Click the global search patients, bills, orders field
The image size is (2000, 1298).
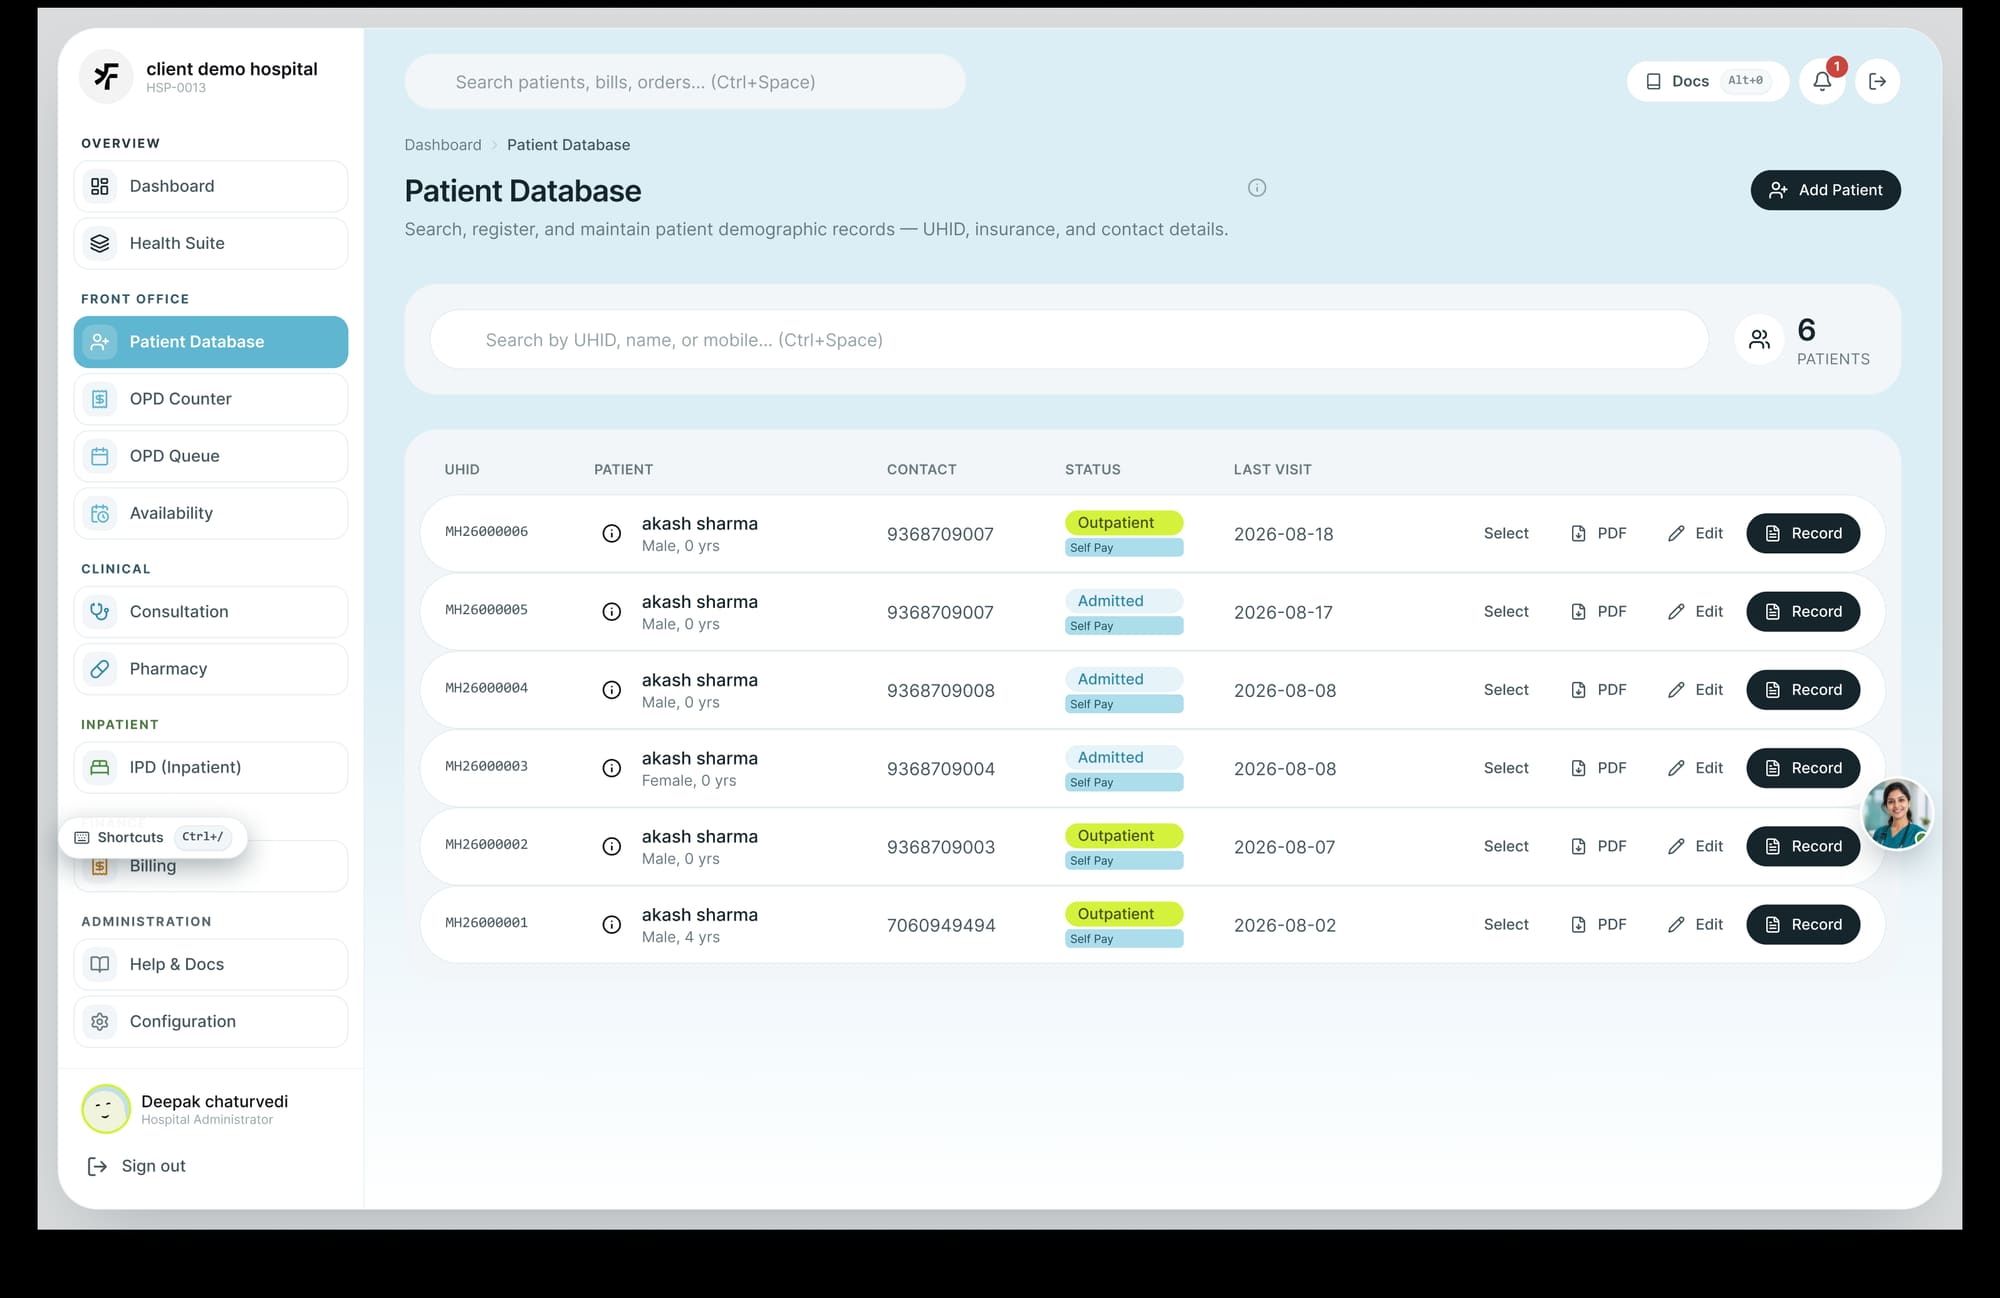(x=685, y=82)
